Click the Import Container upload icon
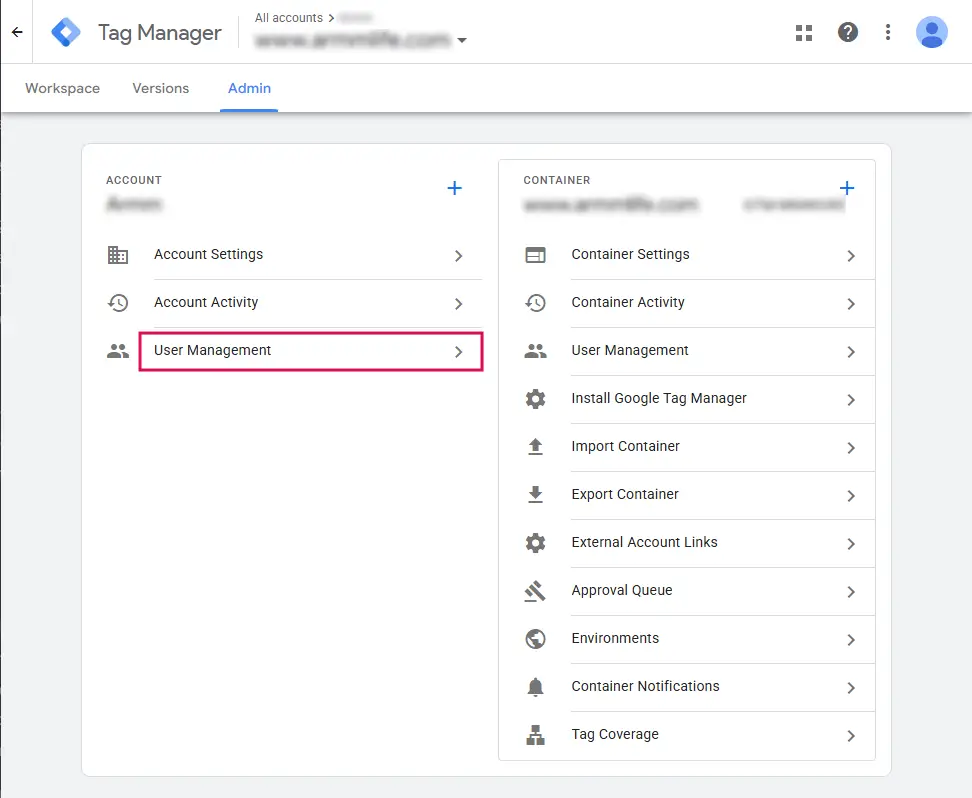The width and height of the screenshot is (972, 798). [536, 446]
